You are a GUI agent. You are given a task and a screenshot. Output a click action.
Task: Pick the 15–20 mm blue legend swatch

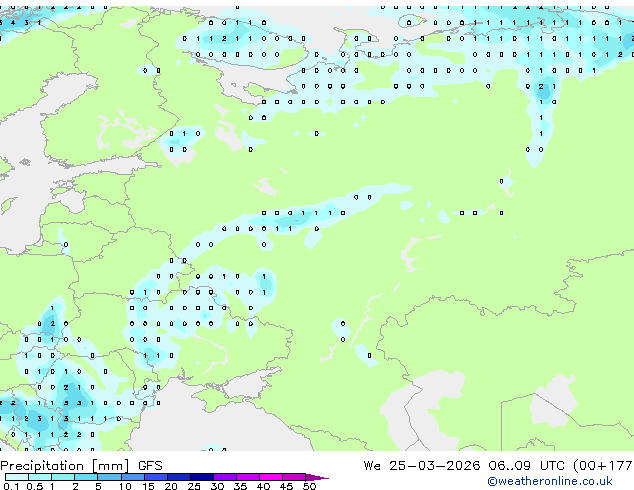point(156,477)
